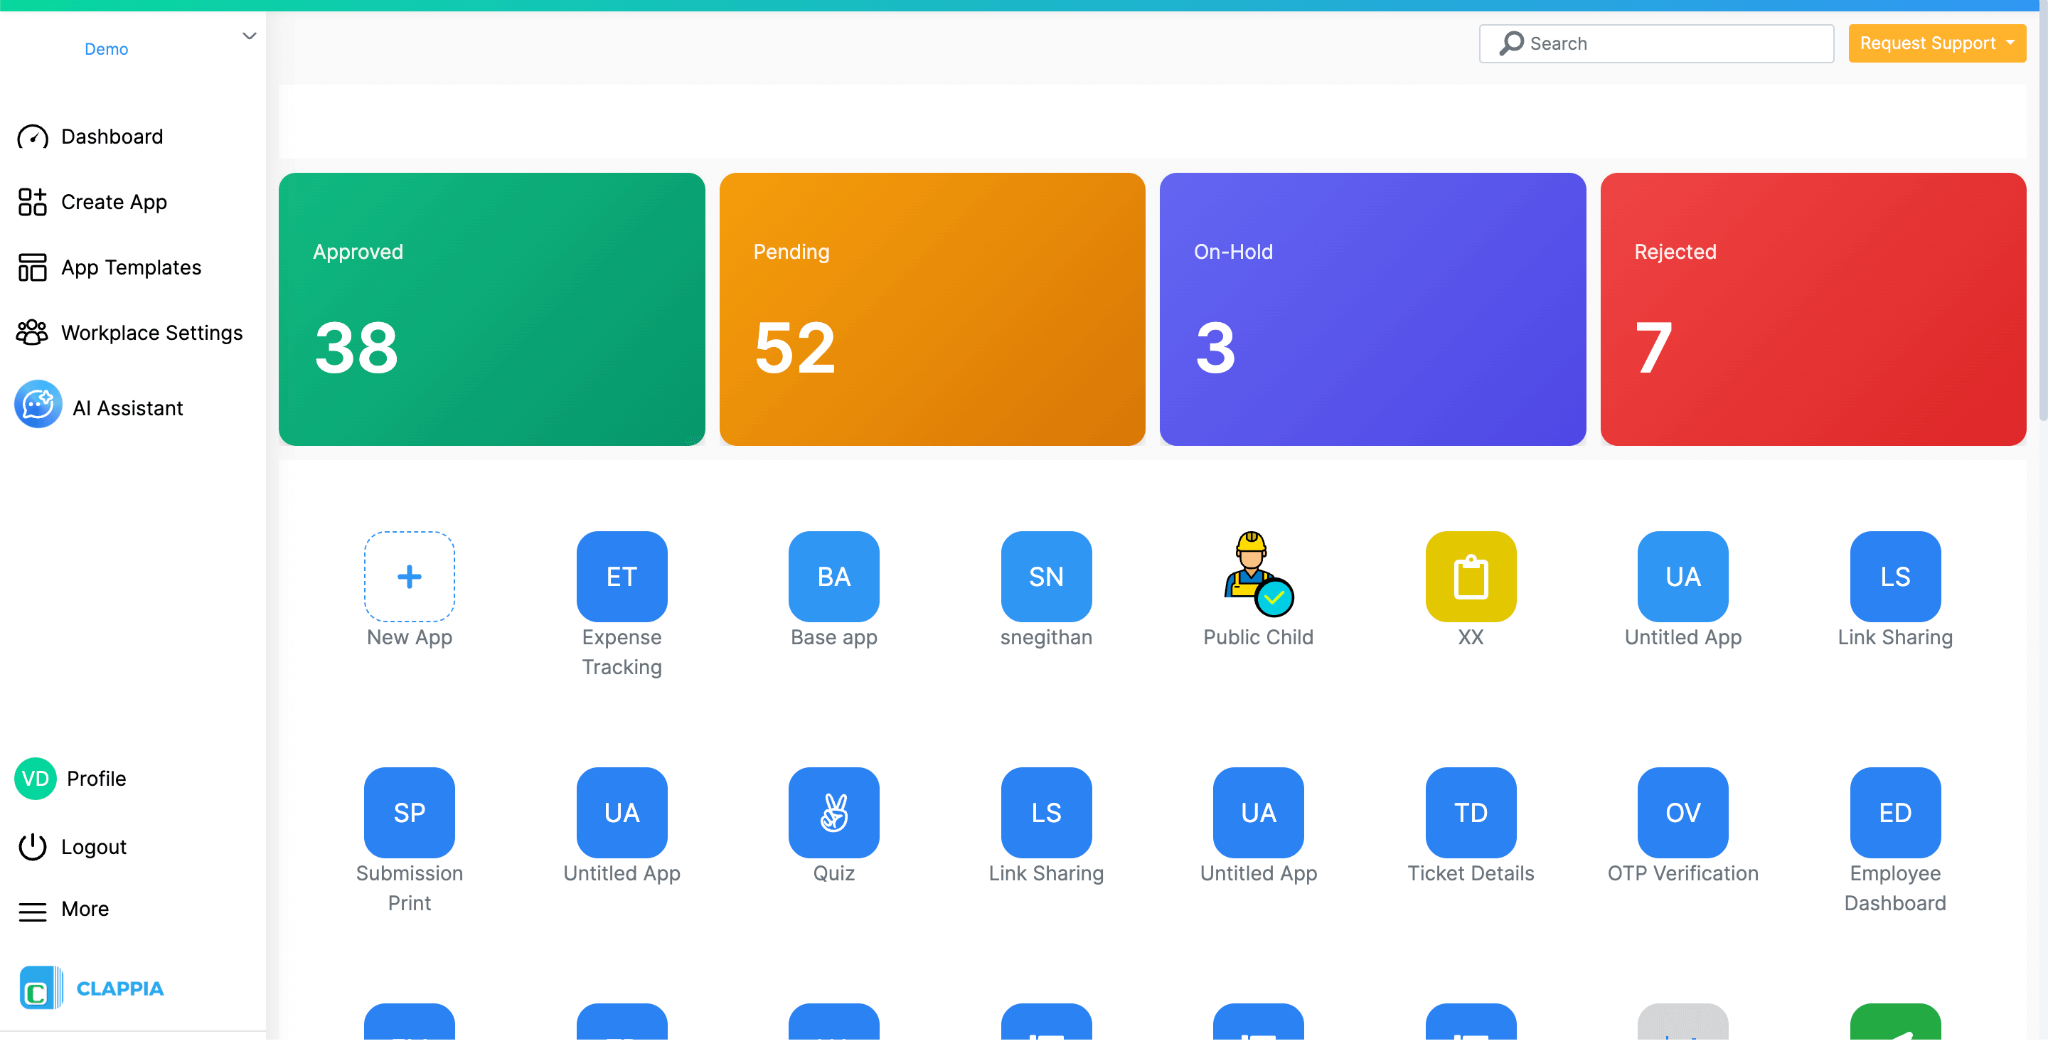Expand the Demo workspace selector chevron
2048x1040 pixels.
tap(249, 36)
